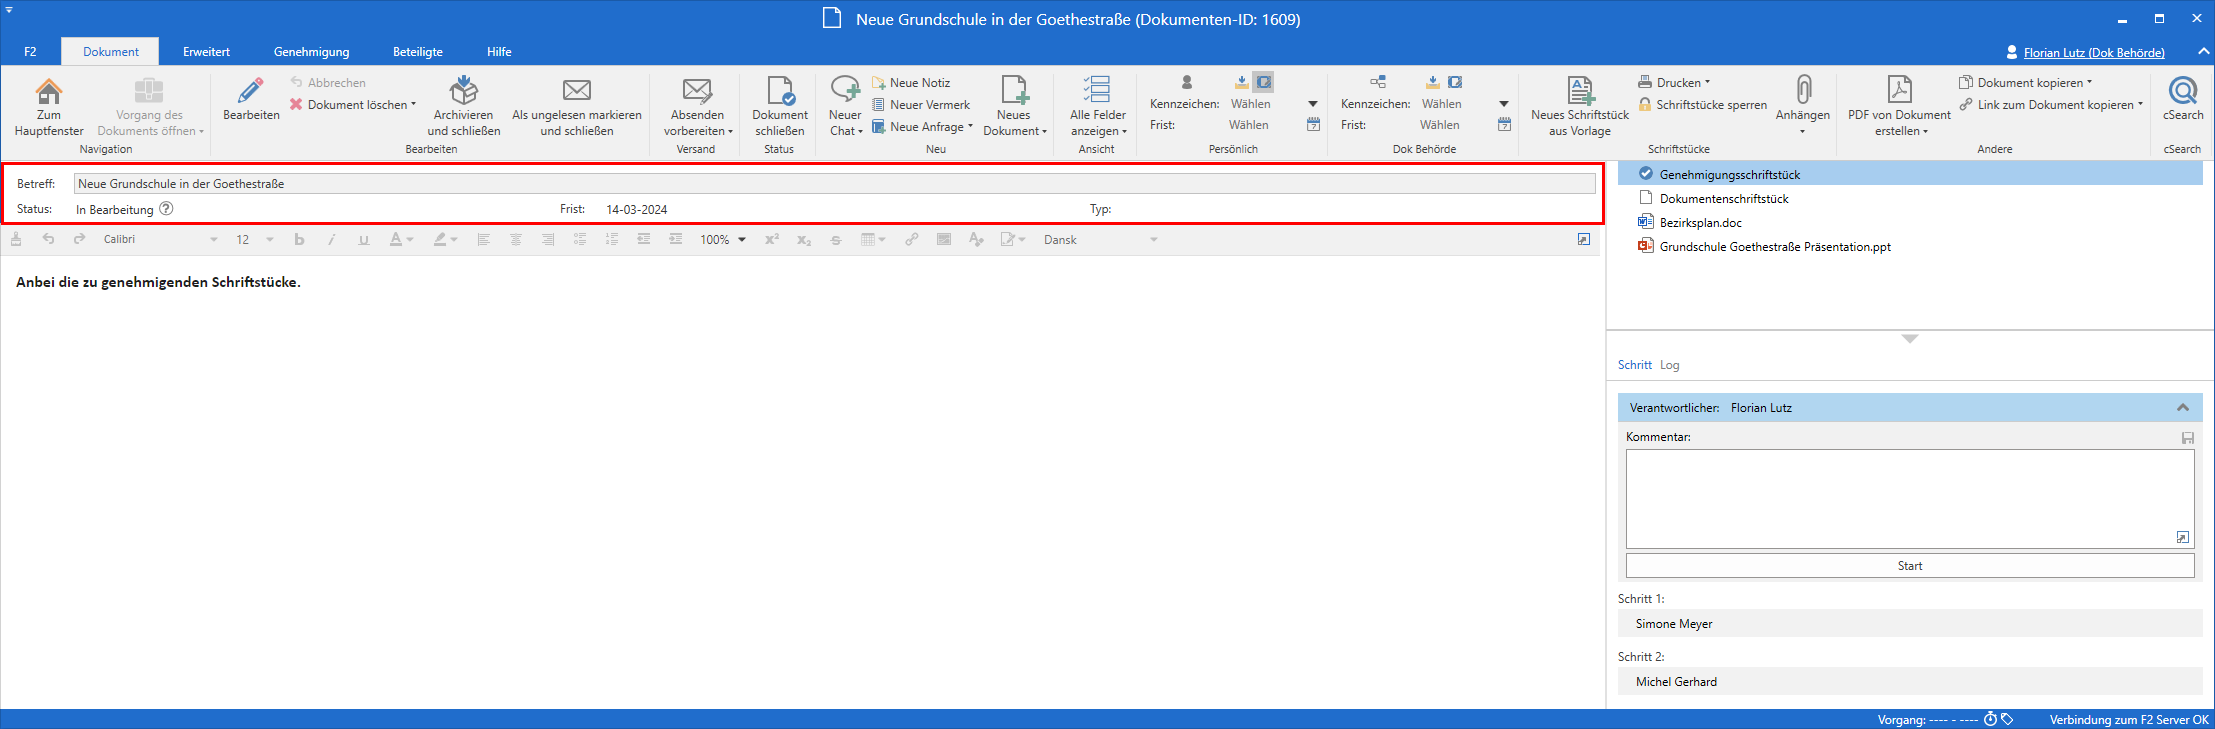Click the Bearbeiten pencil icon
The height and width of the screenshot is (729, 2215).
pyautogui.click(x=251, y=92)
